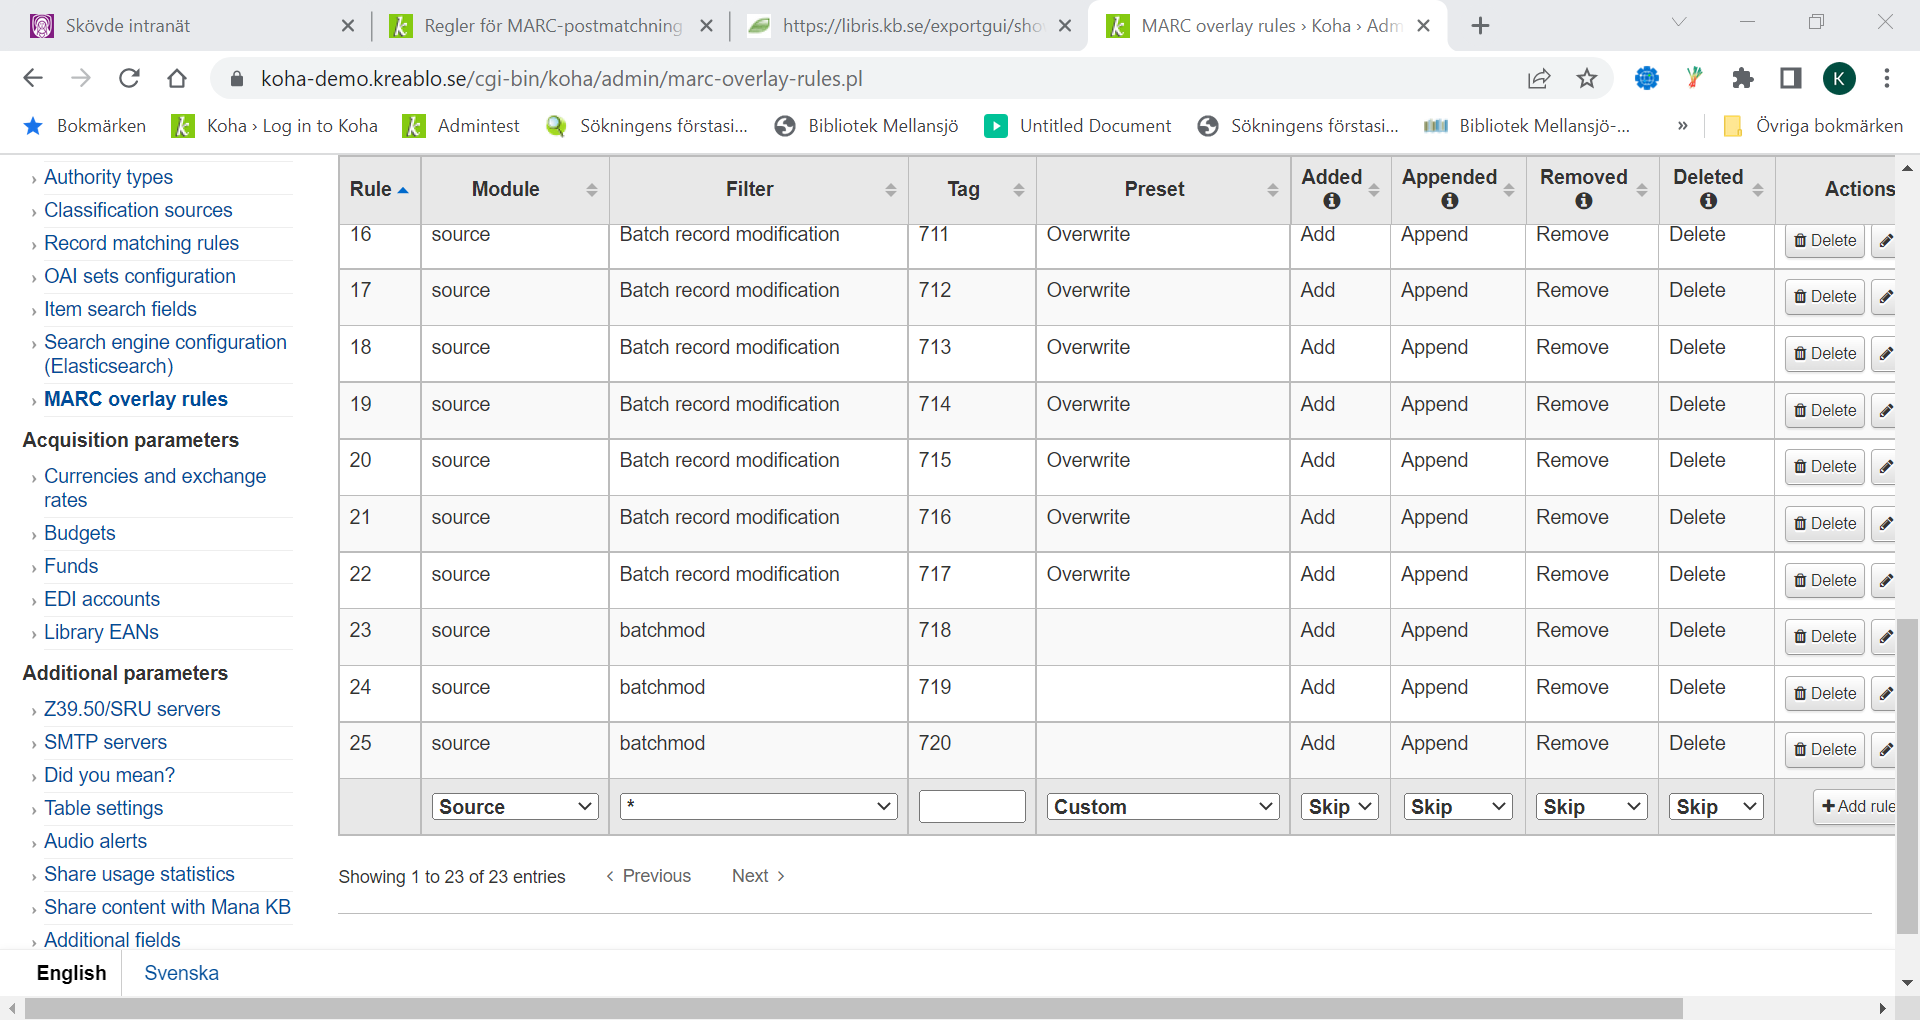
Task: Open Record matching rules link
Action: pos(141,243)
